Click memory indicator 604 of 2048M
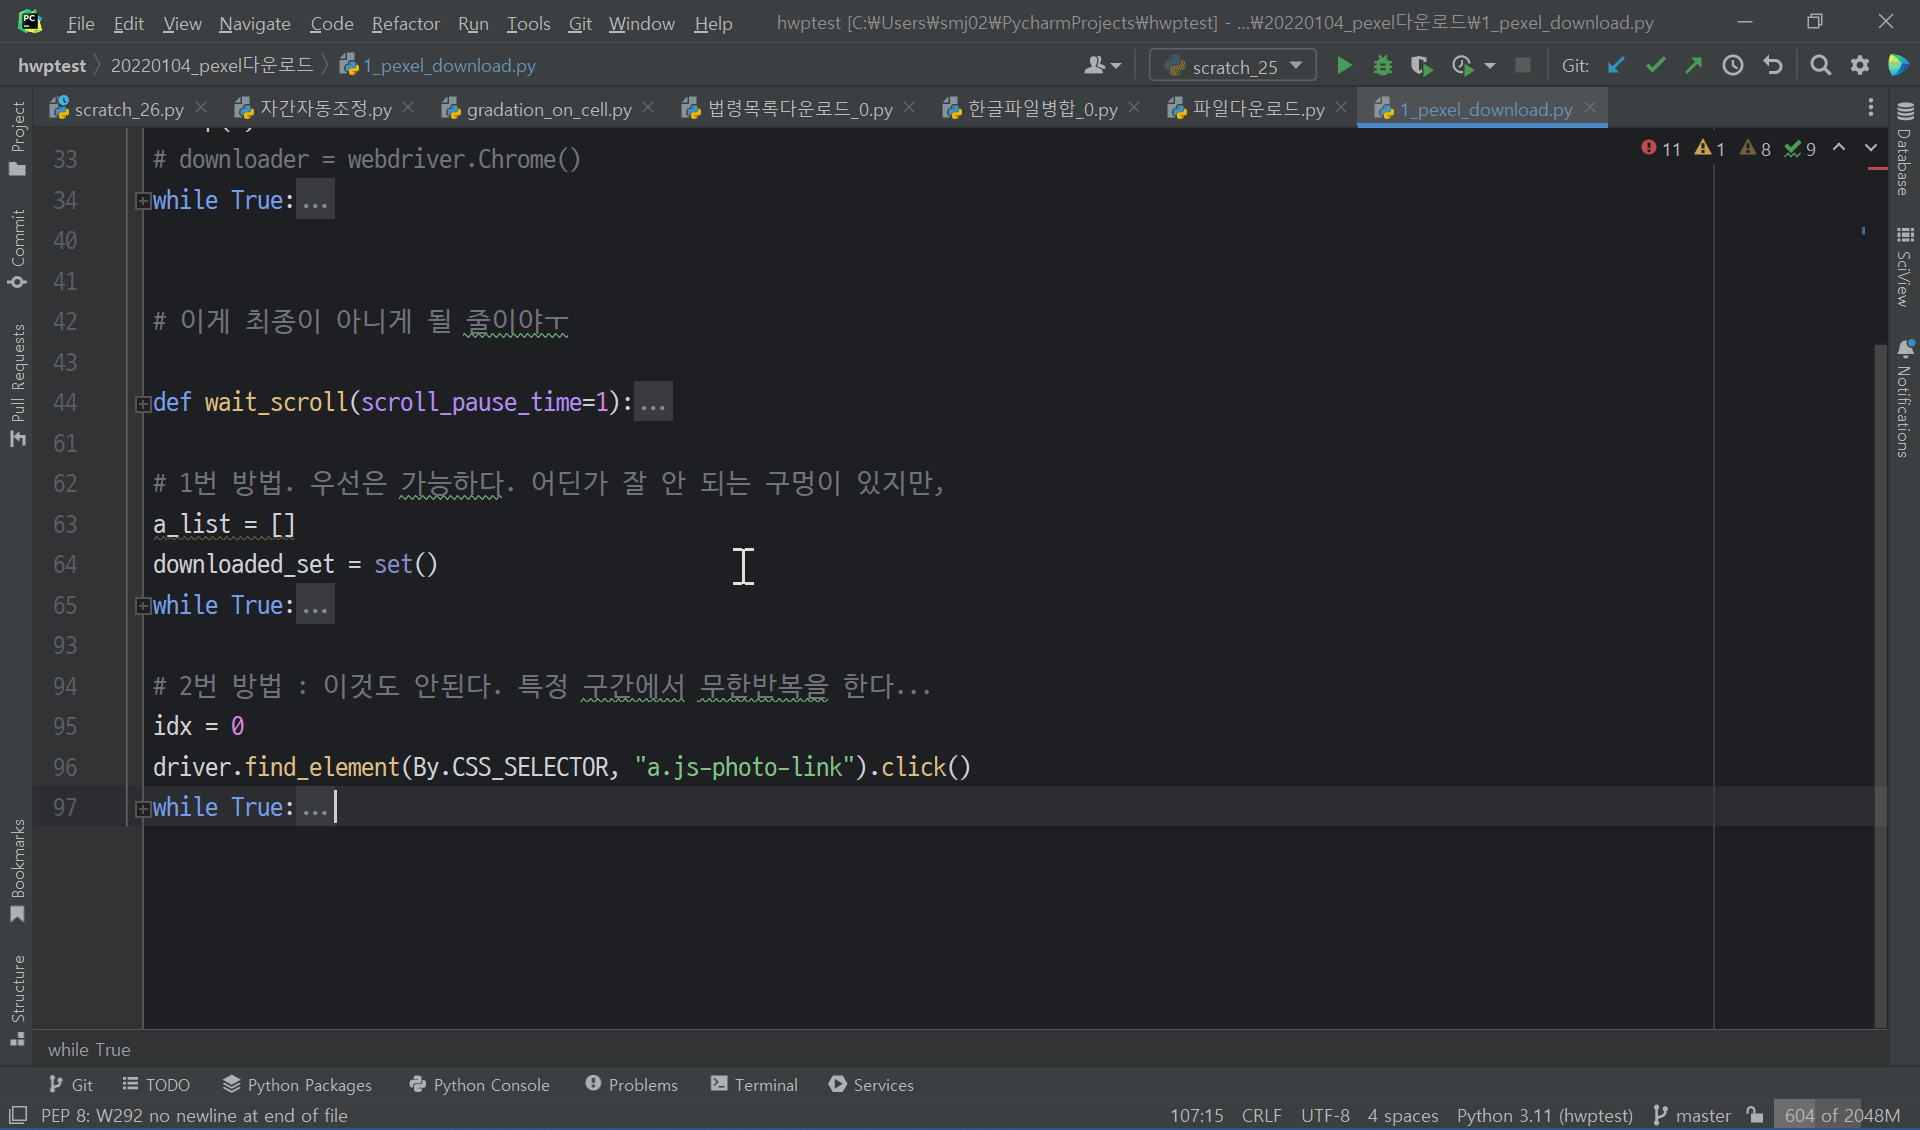Screen dimensions: 1920x1130 coord(1842,1115)
